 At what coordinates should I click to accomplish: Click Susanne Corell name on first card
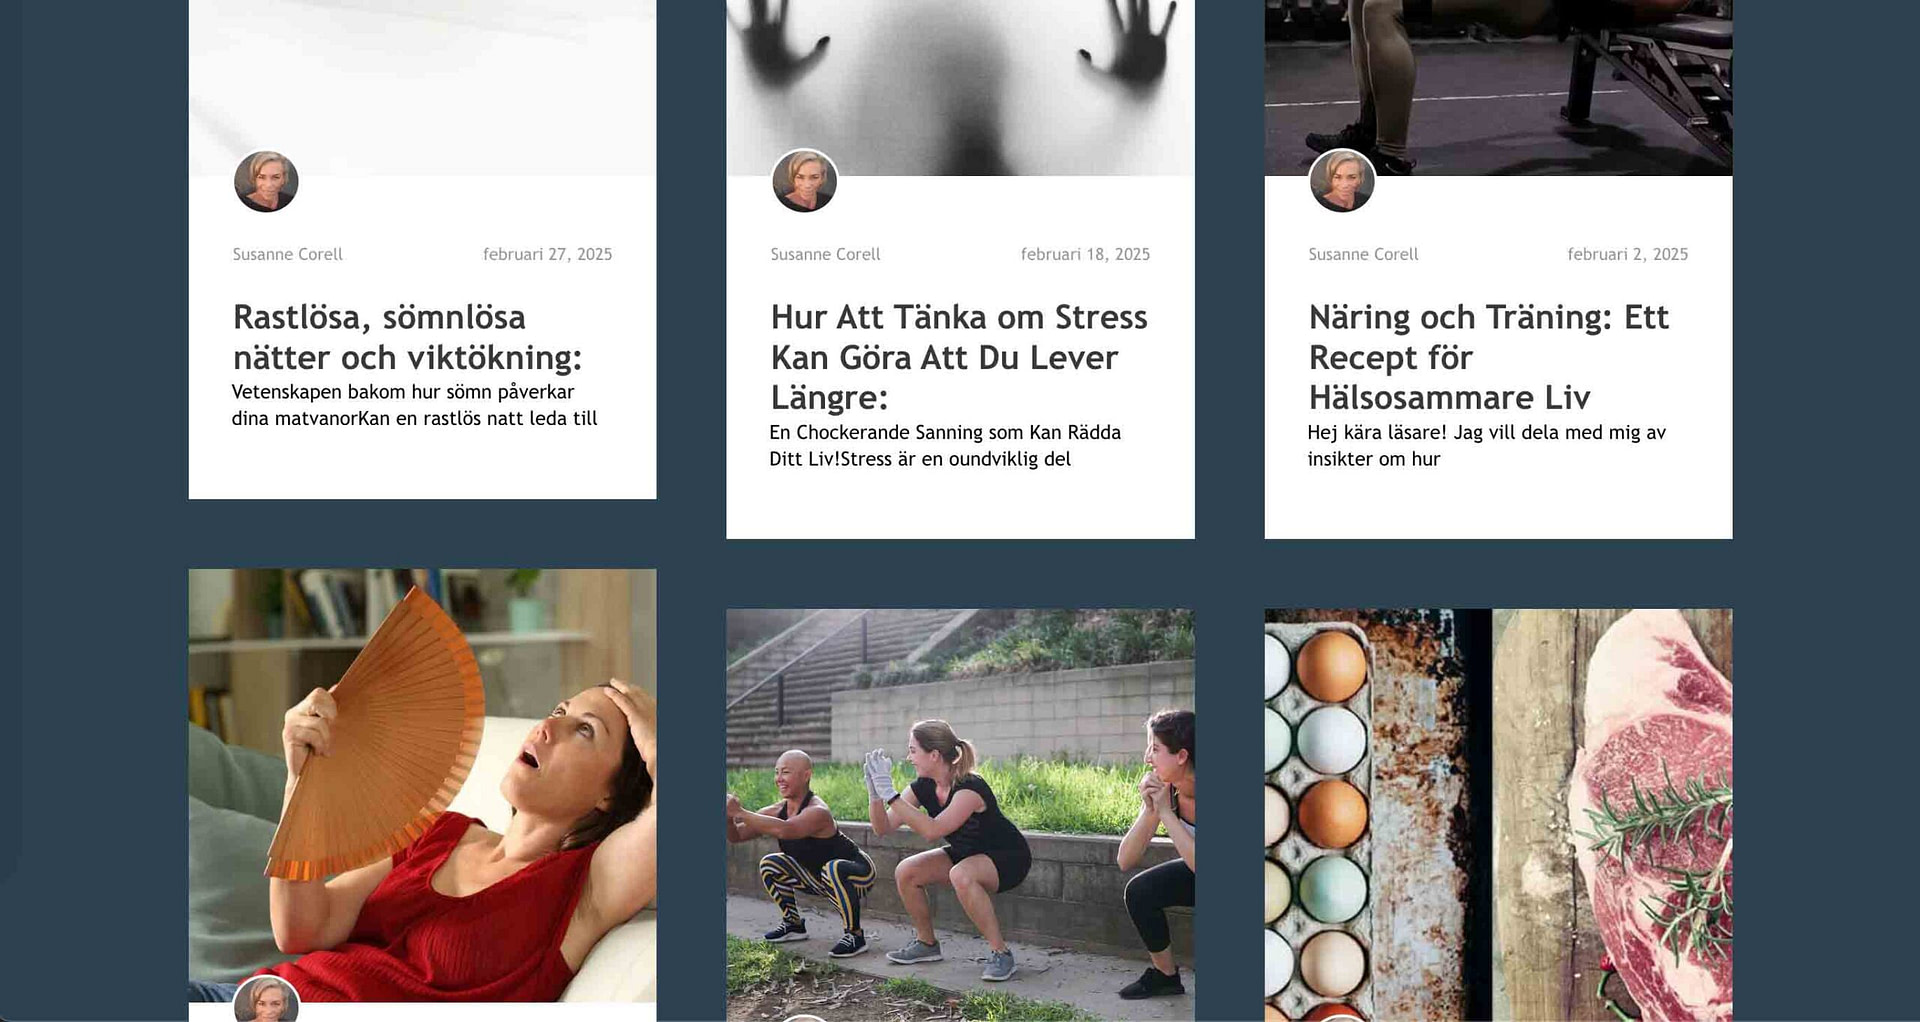point(288,254)
